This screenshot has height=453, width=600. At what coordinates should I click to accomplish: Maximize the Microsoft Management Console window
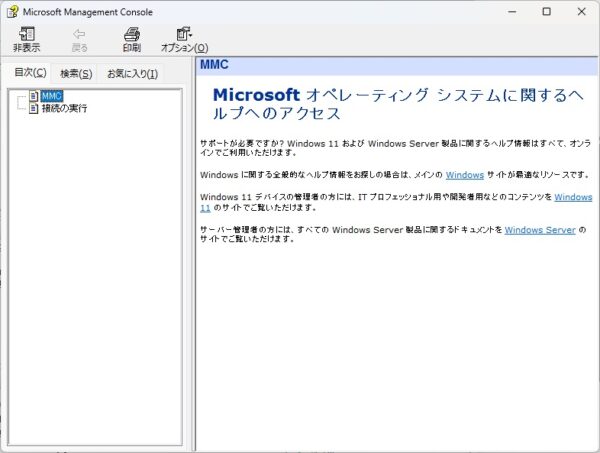(x=547, y=12)
